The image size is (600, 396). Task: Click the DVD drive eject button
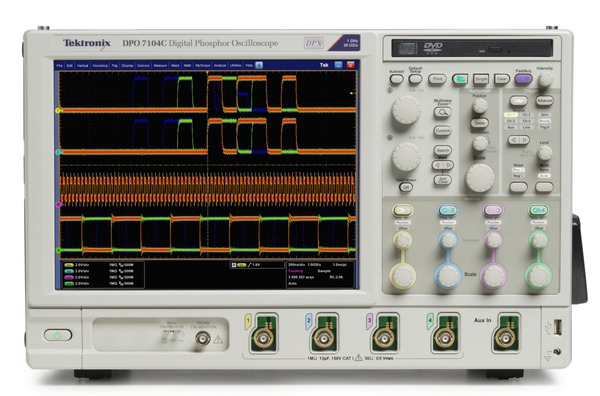point(495,49)
